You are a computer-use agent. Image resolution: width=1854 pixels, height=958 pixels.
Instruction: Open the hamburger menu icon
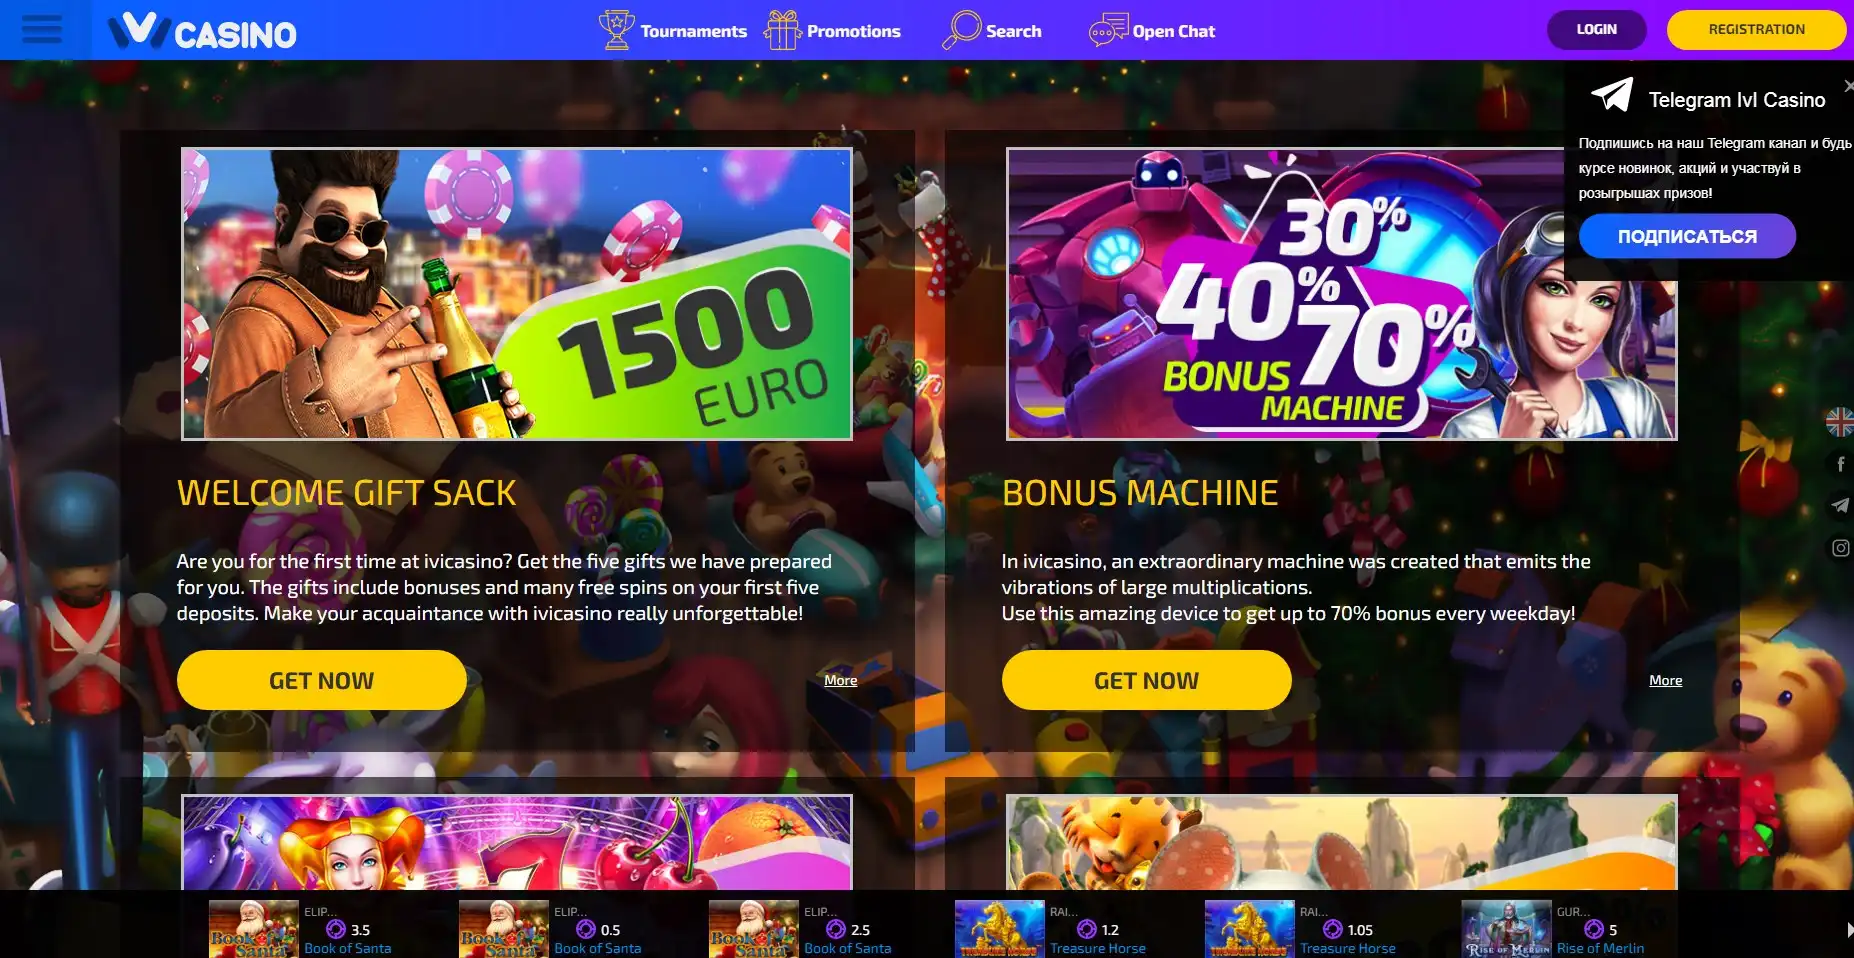[41, 30]
